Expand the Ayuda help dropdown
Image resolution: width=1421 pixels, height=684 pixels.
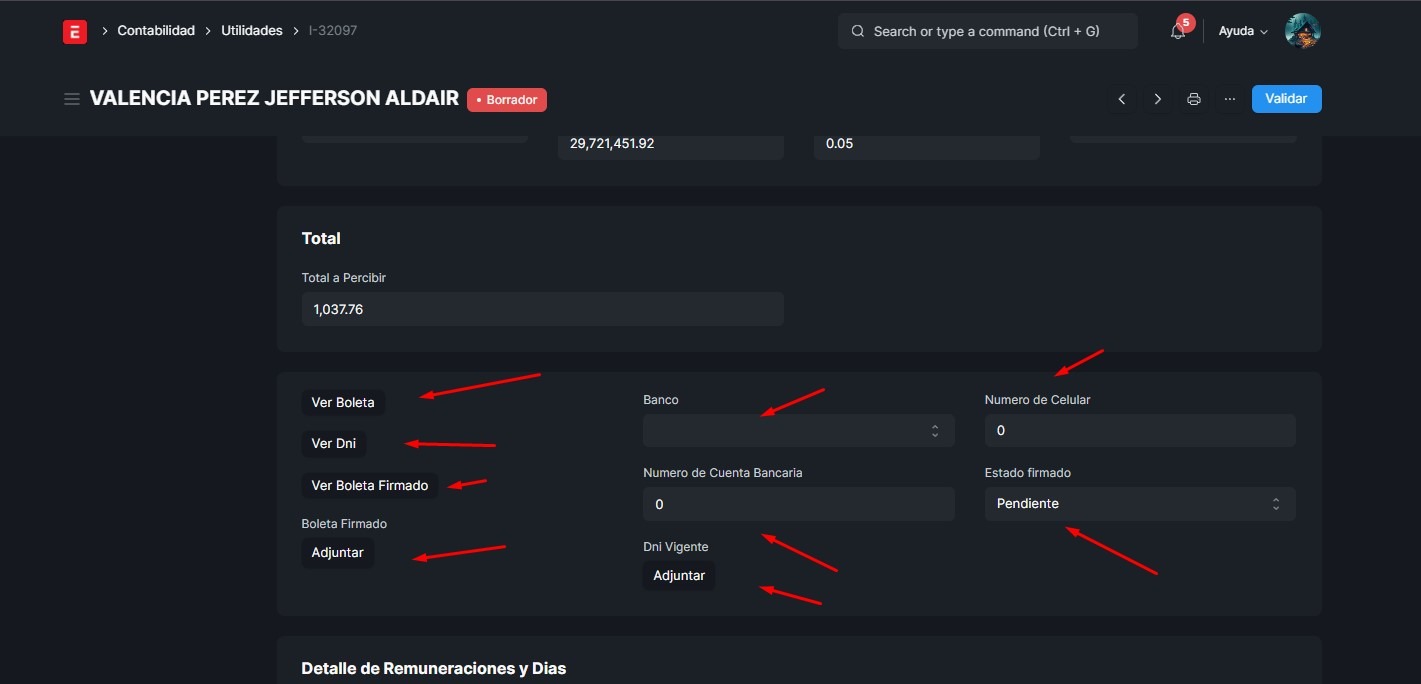pyautogui.click(x=1243, y=31)
